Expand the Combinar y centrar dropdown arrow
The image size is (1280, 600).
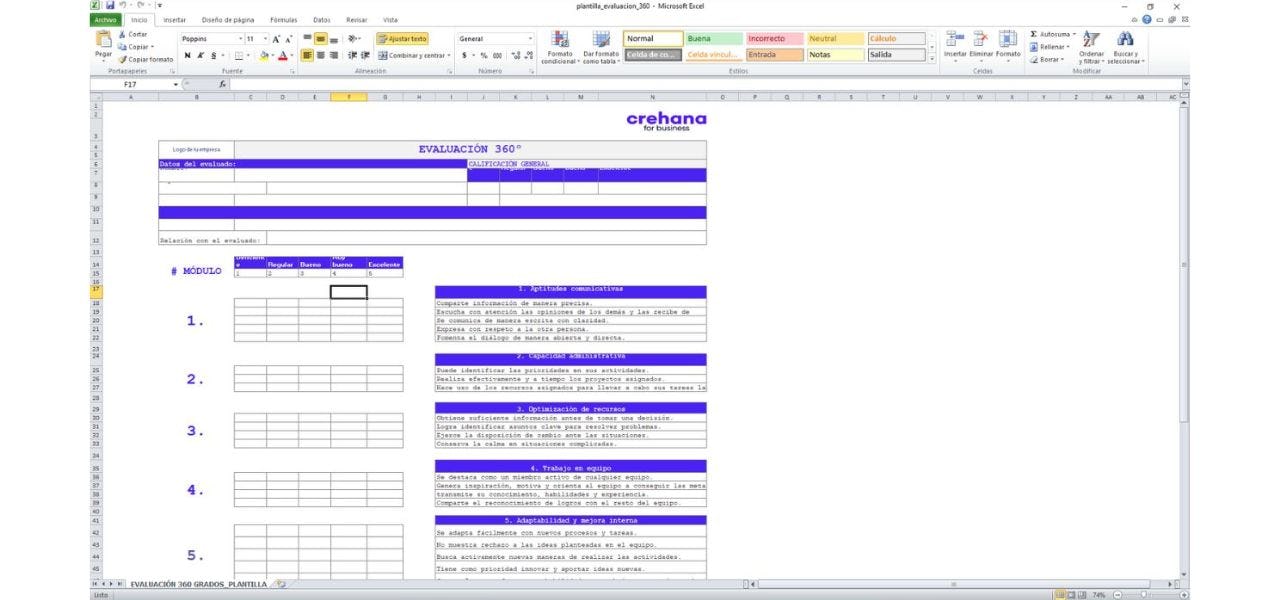[448, 55]
